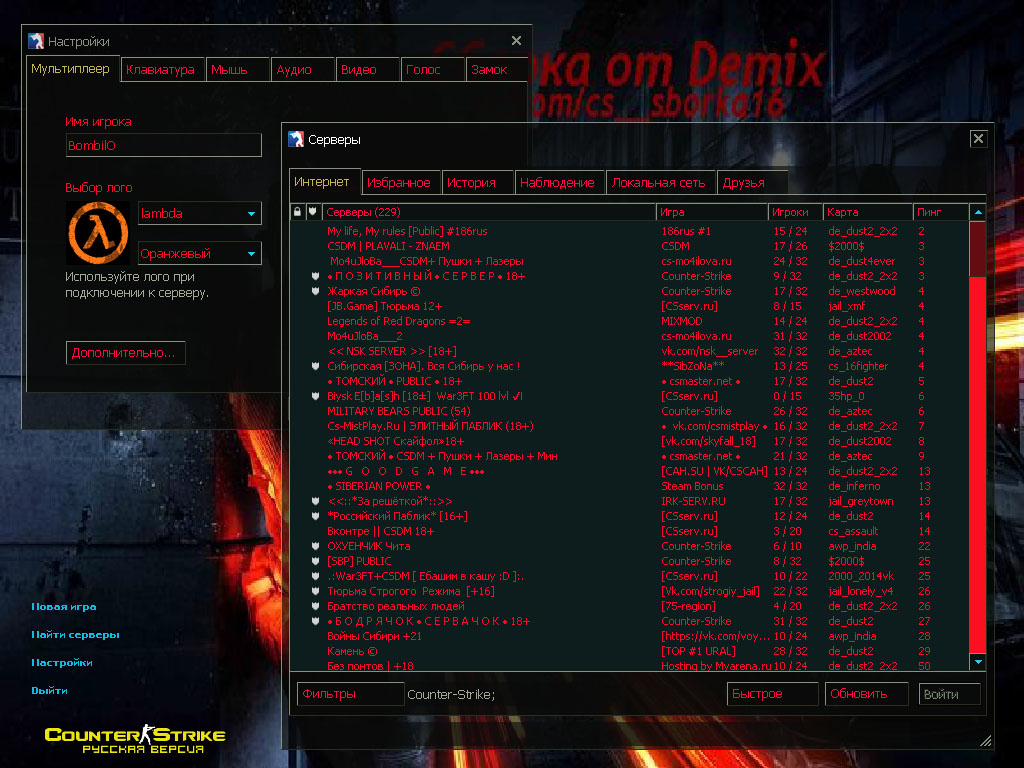The image size is (1024, 768).
Task: Sort server list by Пинг column
Action: tap(941, 212)
